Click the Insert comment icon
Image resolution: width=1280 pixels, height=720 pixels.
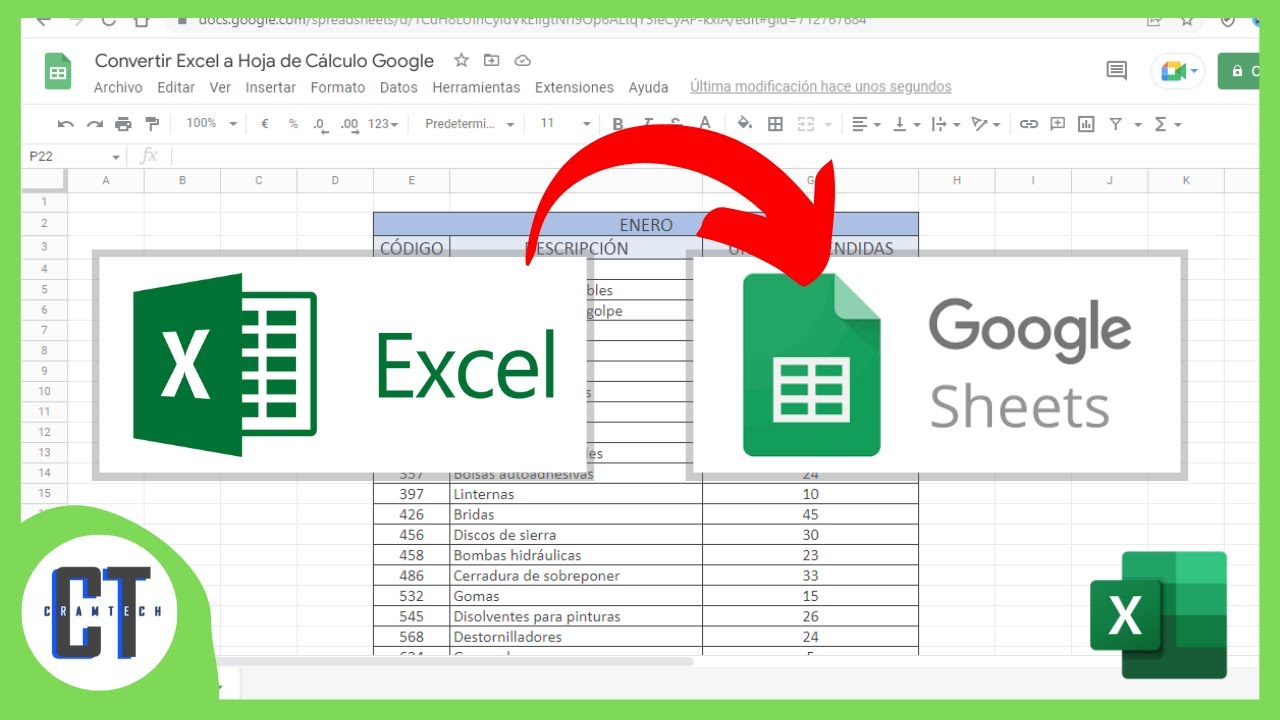coord(1057,124)
